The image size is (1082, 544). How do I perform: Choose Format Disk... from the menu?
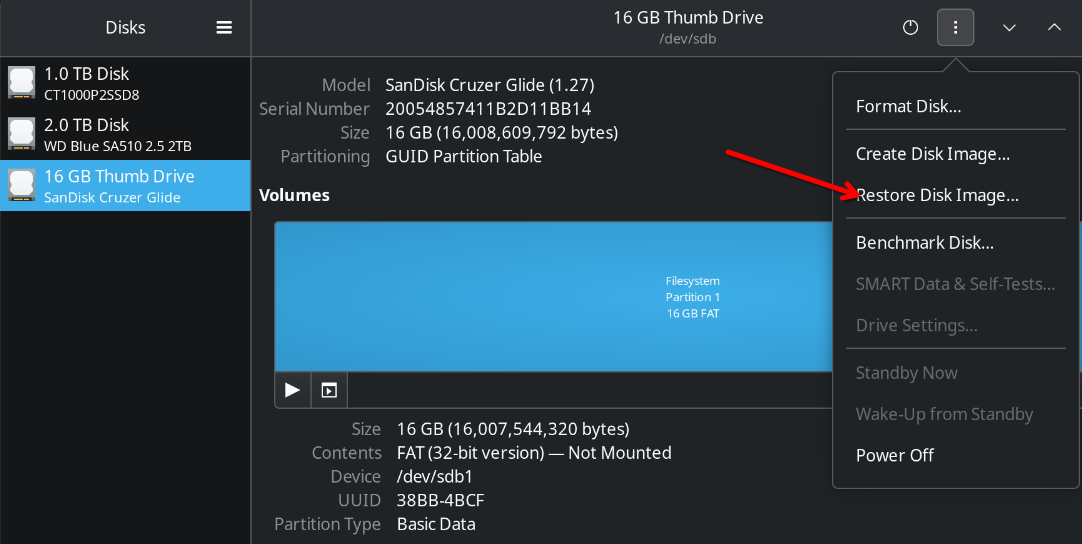pos(908,106)
